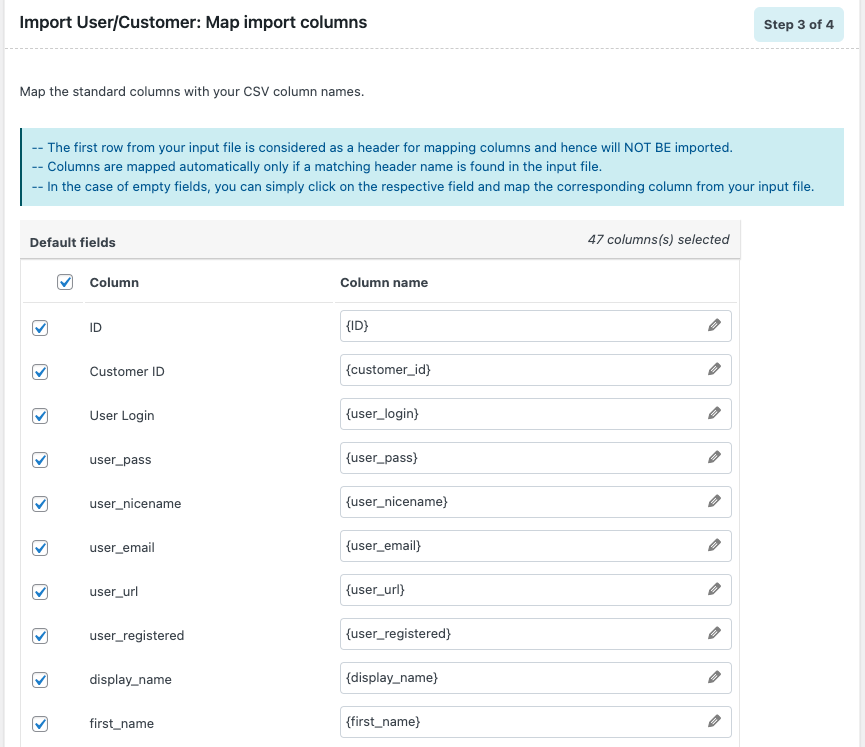865x747 pixels.
Task: Click the {ID} column name field
Action: [536, 326]
